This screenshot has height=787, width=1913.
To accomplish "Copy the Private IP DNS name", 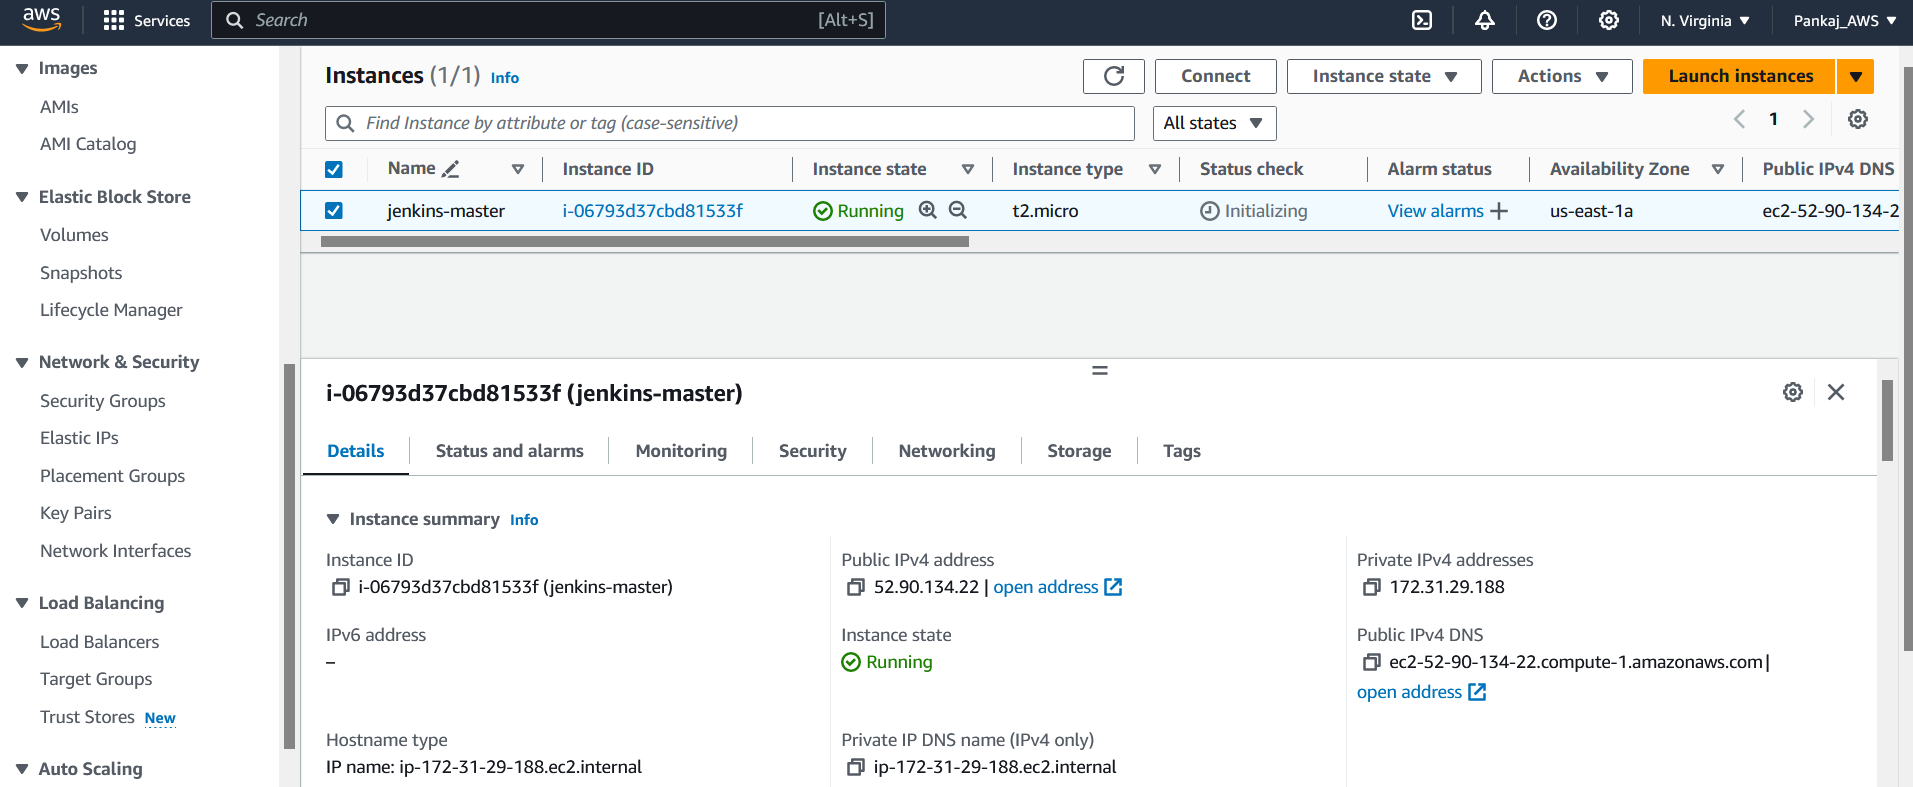I will pyautogui.click(x=855, y=767).
